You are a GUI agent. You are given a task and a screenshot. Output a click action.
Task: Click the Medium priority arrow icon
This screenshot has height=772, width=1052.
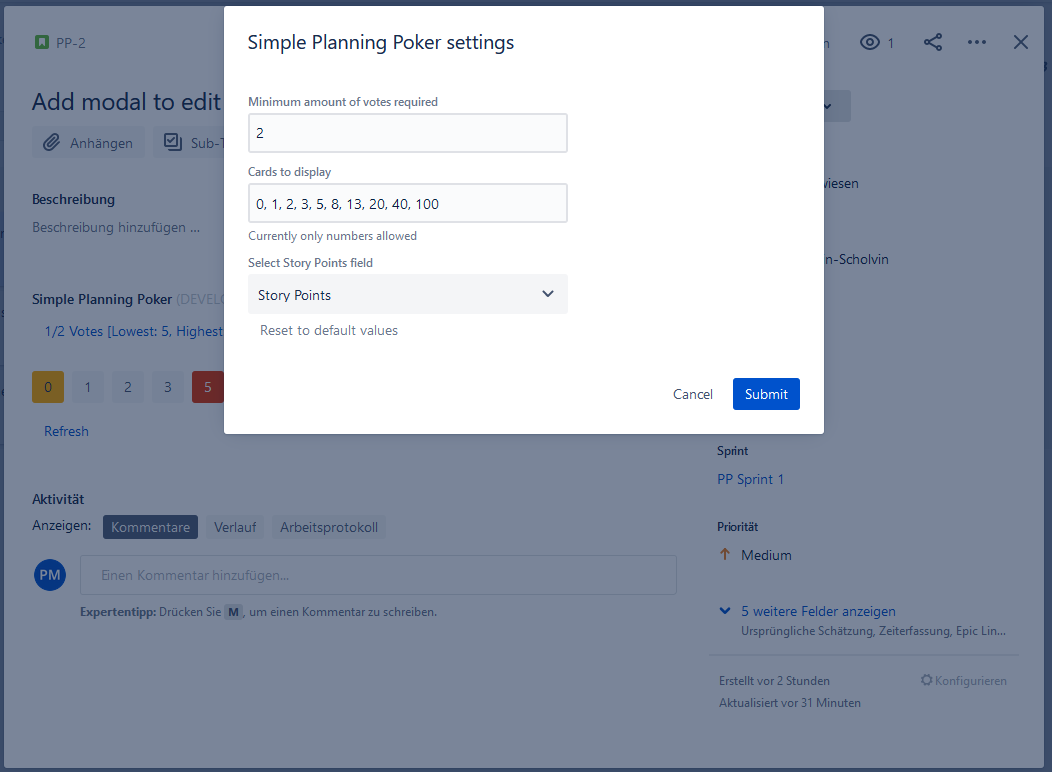point(725,554)
